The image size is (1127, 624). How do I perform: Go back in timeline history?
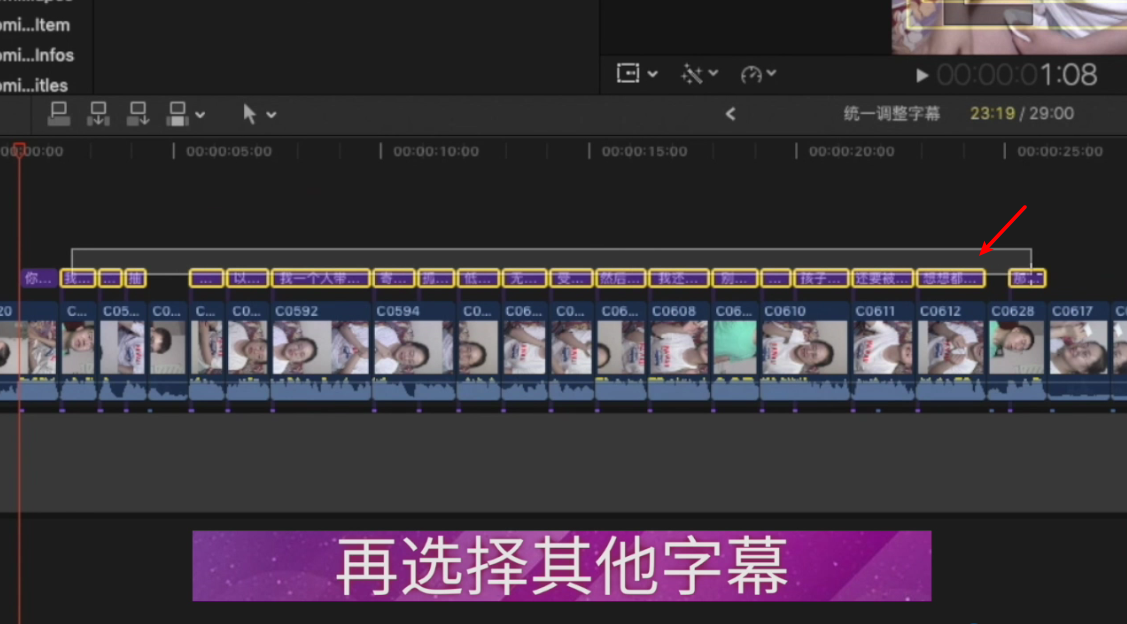730,114
